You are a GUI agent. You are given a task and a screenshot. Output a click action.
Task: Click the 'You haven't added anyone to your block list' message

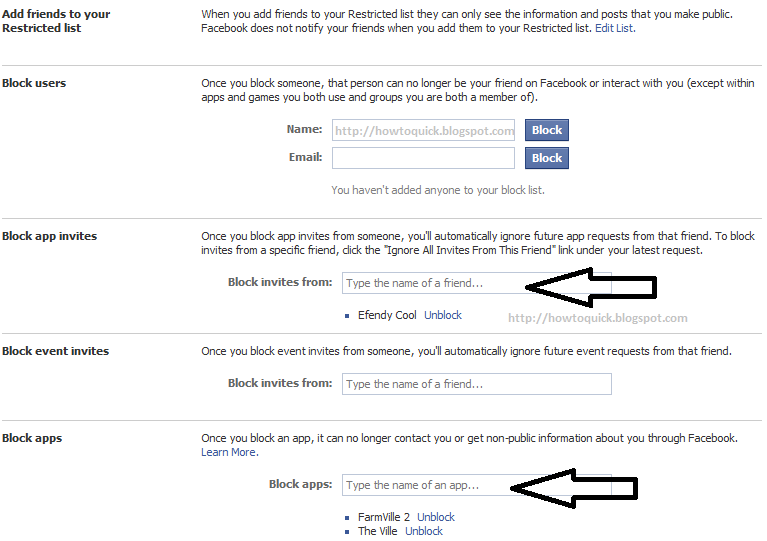[438, 190]
